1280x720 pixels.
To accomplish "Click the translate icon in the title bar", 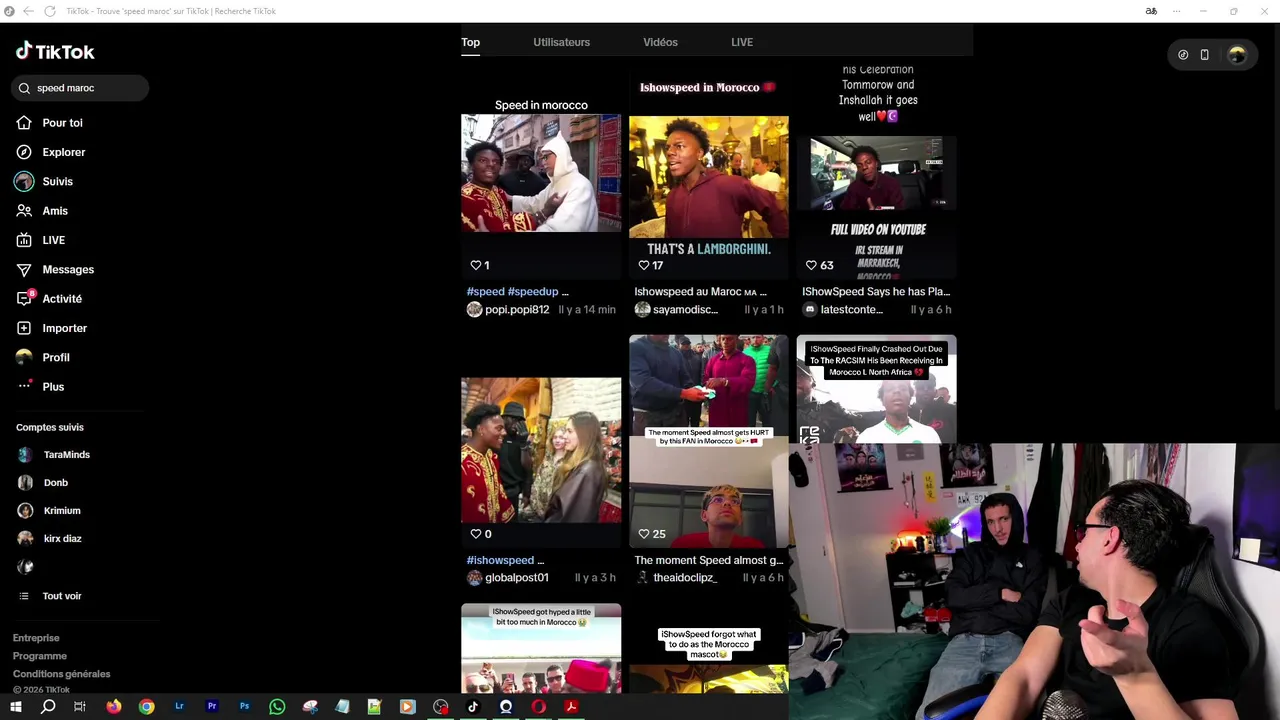I will [1151, 11].
